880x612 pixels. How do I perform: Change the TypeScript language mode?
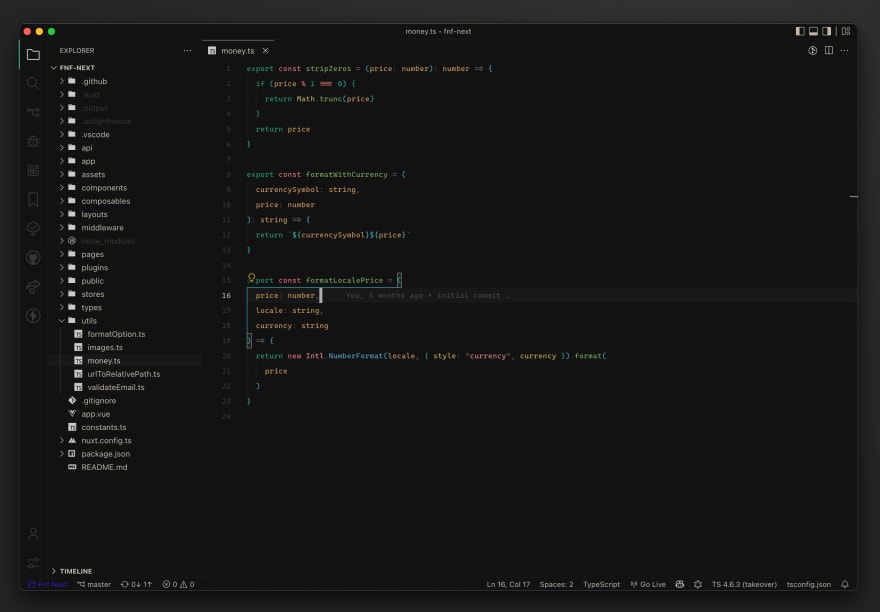[601, 584]
